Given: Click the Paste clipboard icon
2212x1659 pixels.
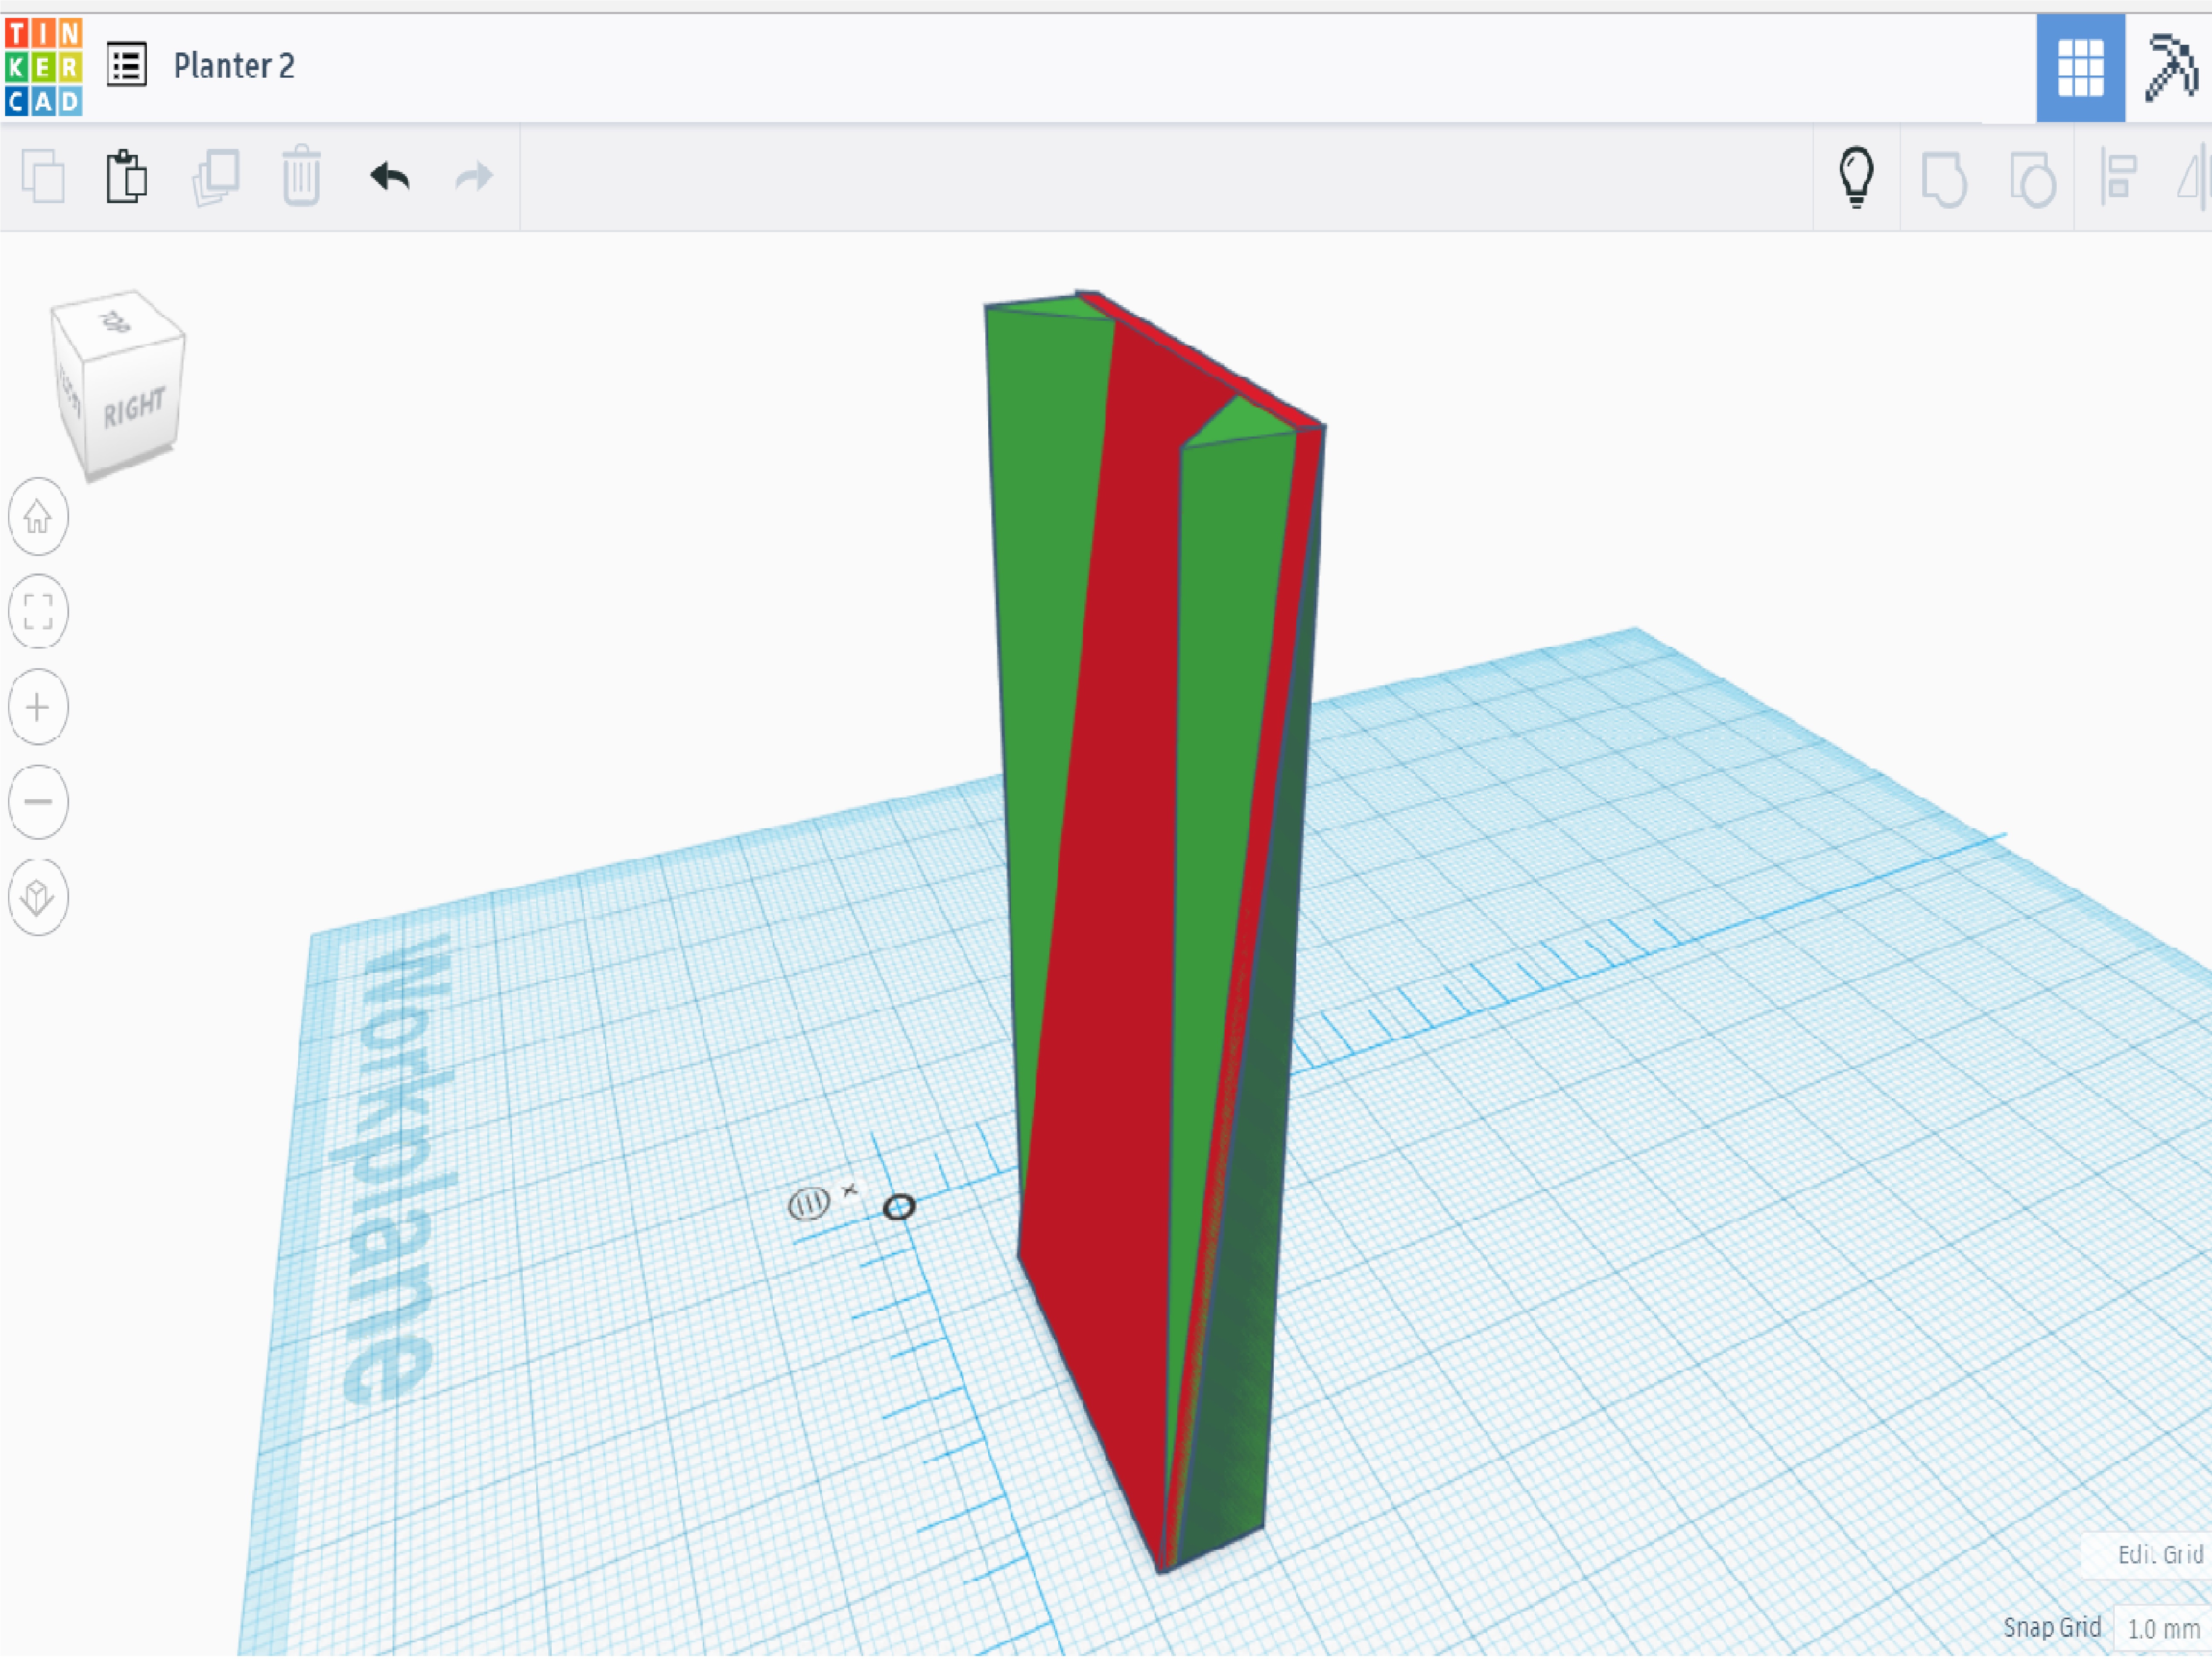Looking at the screenshot, I should click(127, 177).
